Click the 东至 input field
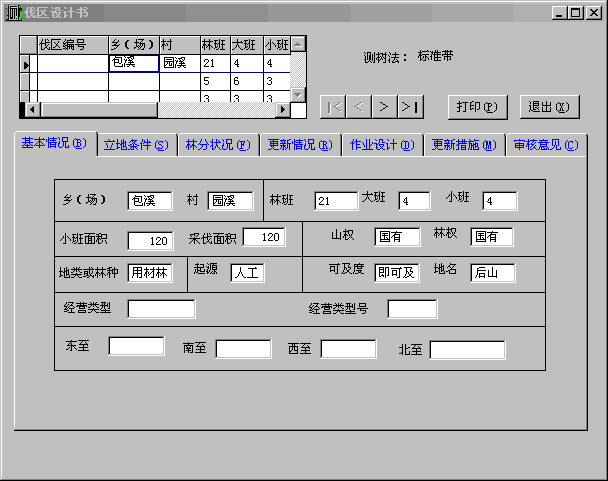Screen dimensions: 608x481 [136, 346]
